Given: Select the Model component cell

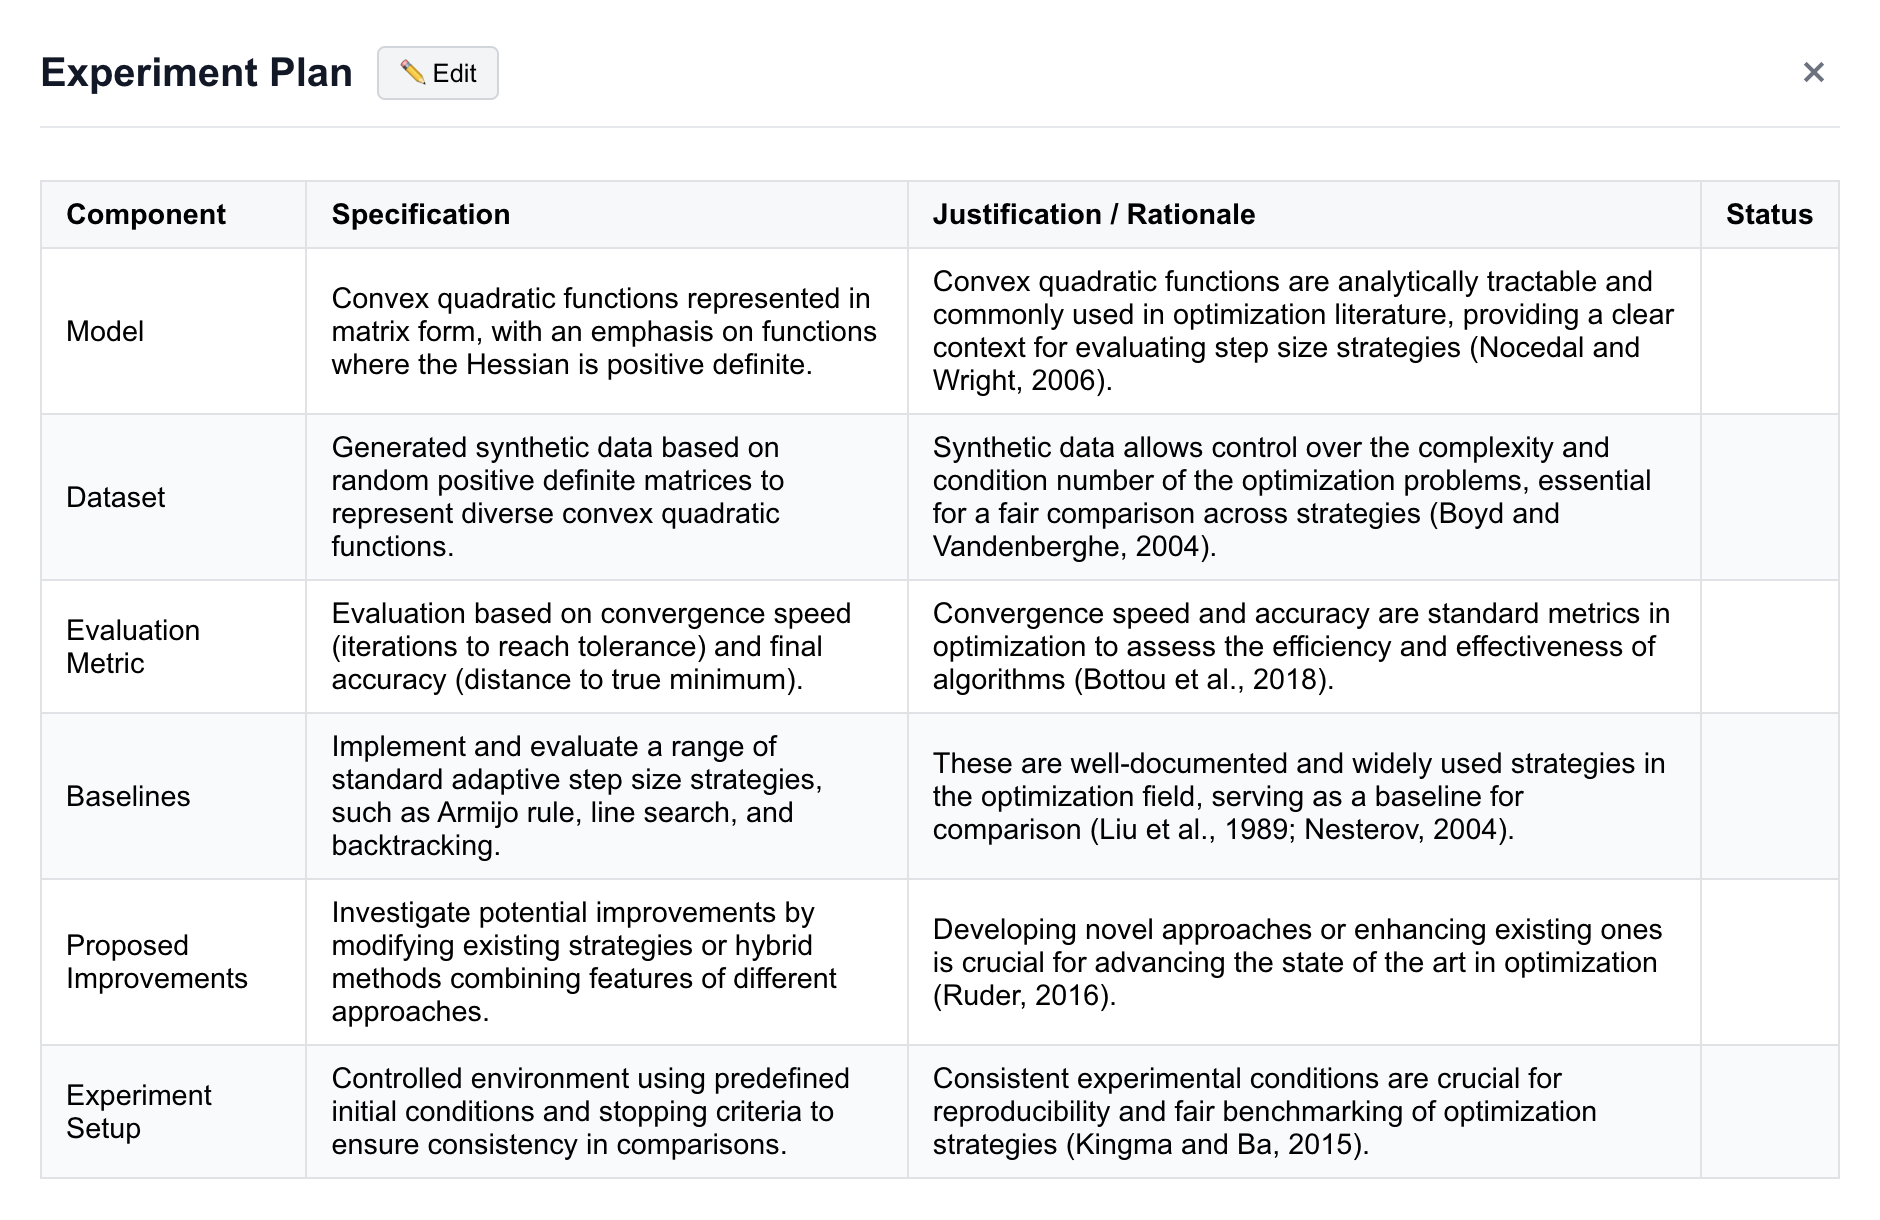Looking at the screenshot, I should click(x=105, y=331).
